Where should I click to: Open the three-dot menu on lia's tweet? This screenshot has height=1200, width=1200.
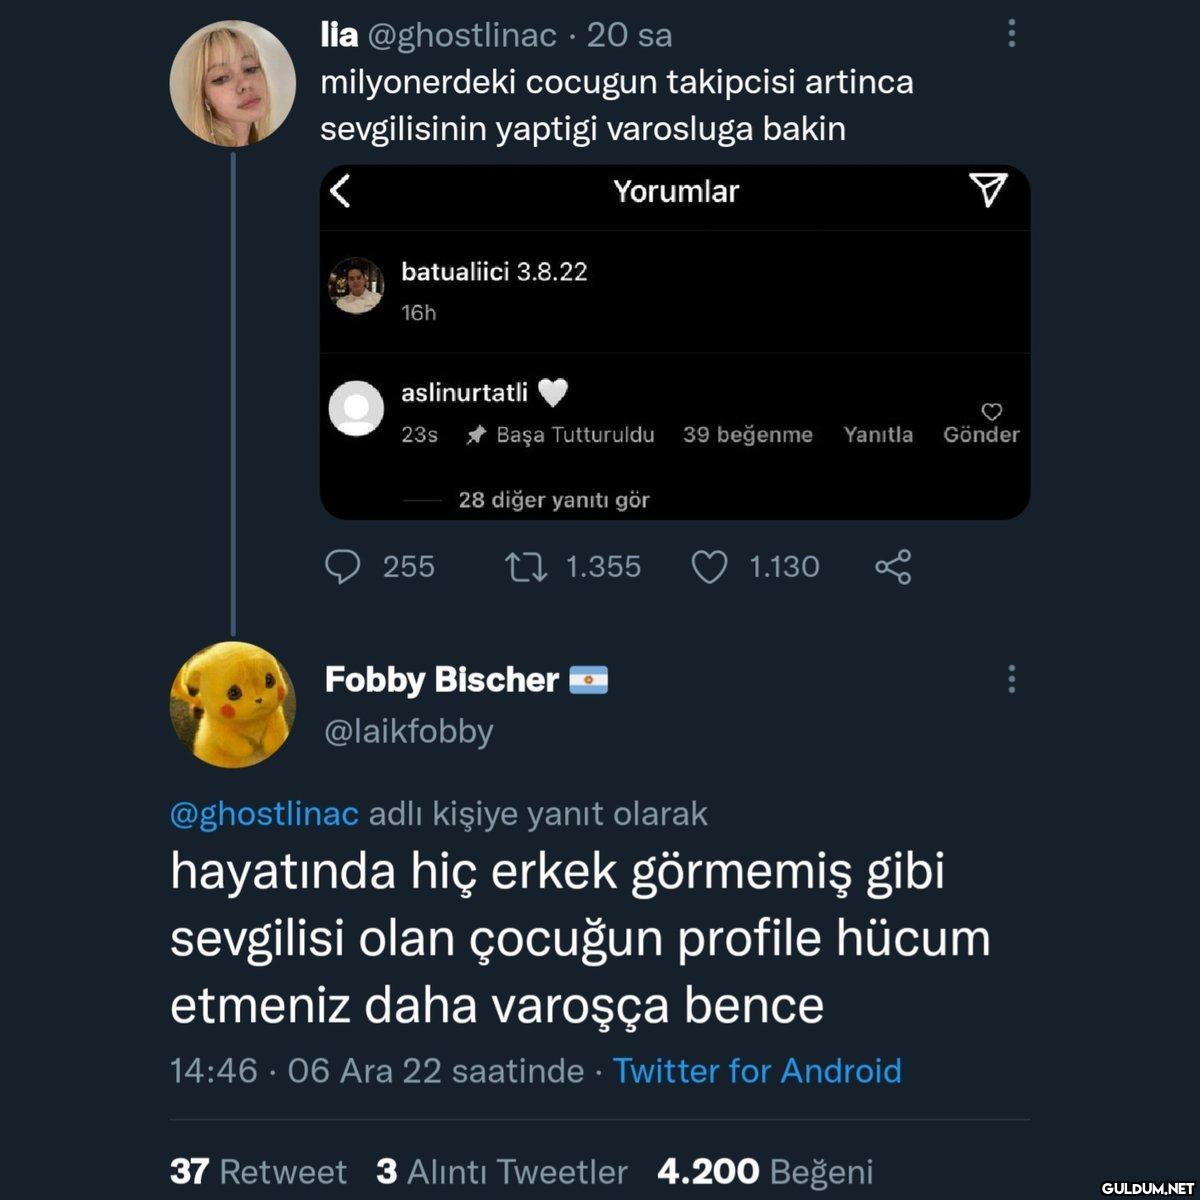tap(1012, 35)
